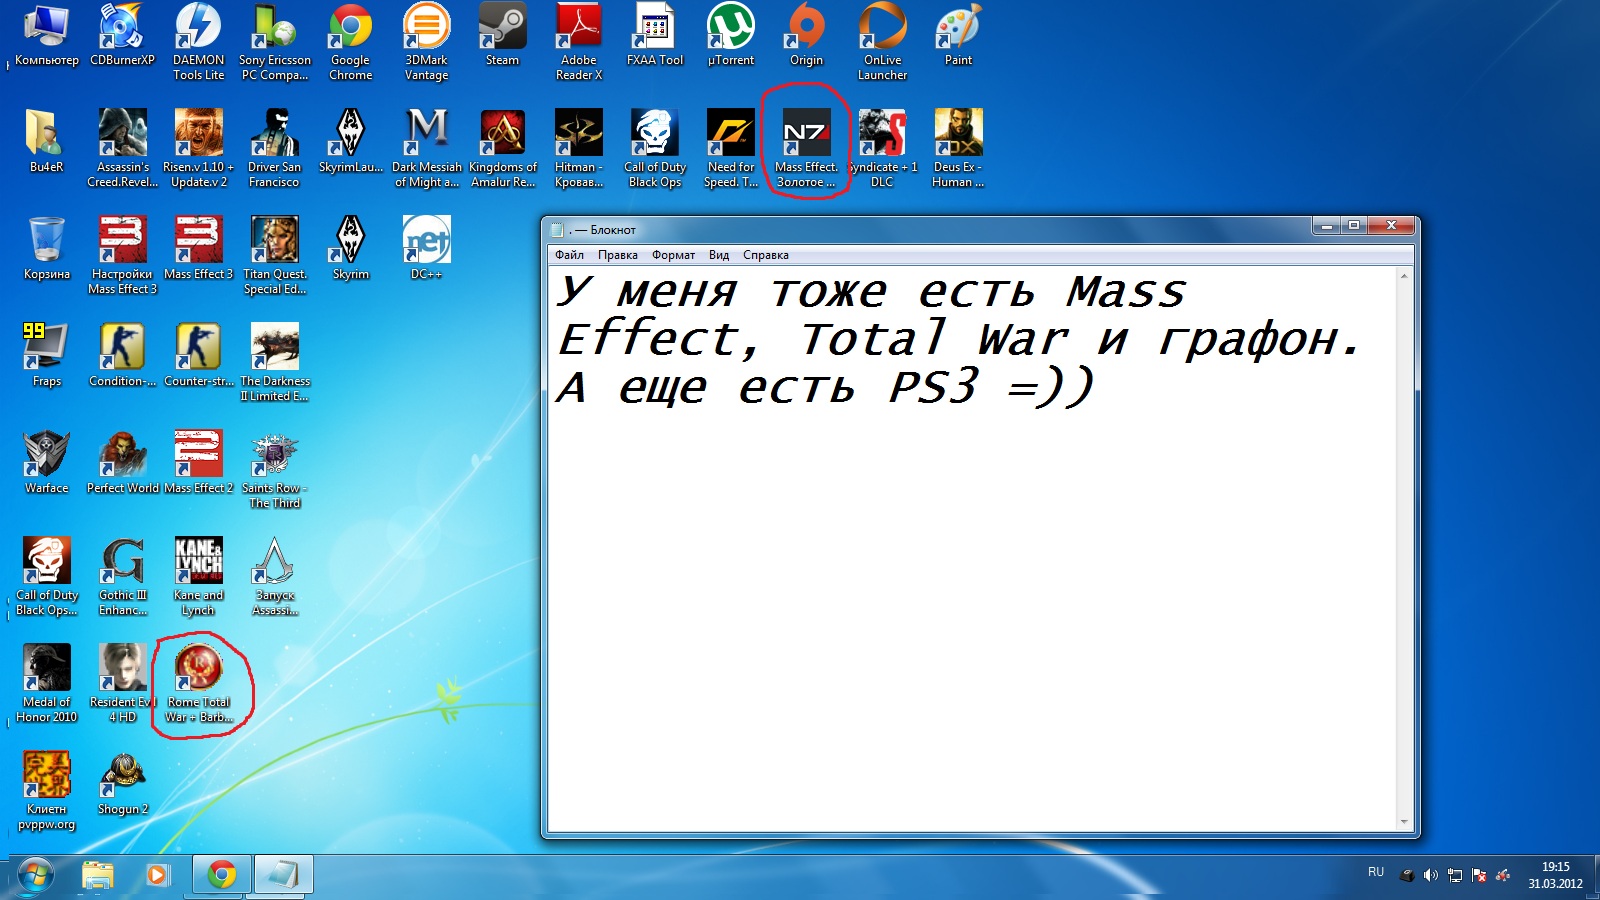Open the Perfect World shortcut

tap(122, 462)
